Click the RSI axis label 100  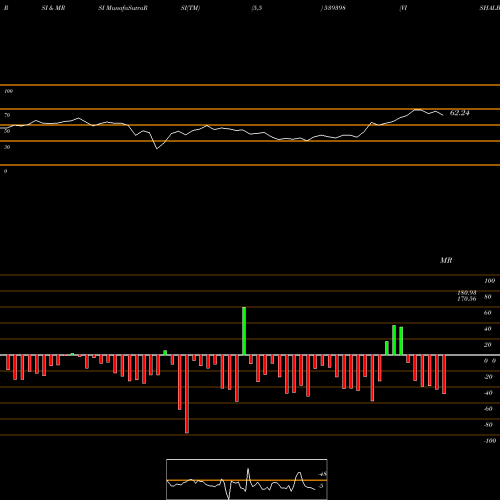click(x=8, y=91)
